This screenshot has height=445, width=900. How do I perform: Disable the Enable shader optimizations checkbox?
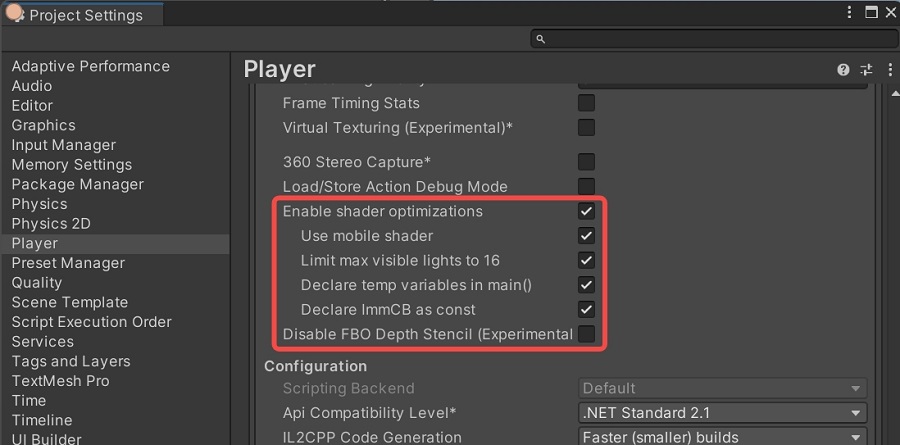coord(587,211)
